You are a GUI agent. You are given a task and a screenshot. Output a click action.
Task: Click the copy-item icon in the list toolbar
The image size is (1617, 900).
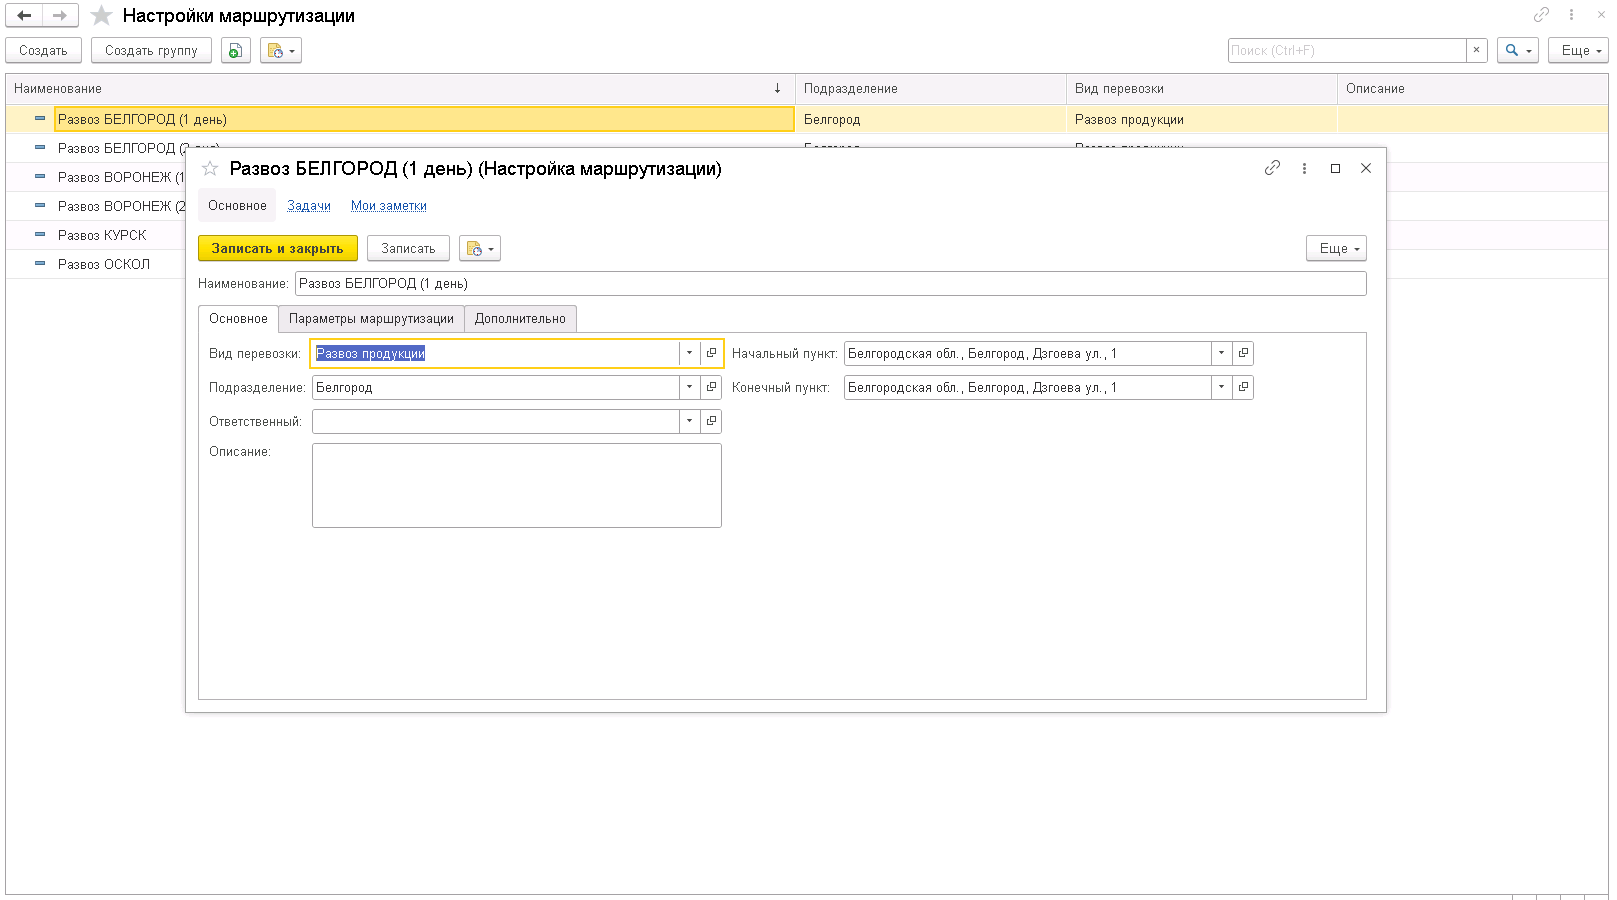coord(235,50)
